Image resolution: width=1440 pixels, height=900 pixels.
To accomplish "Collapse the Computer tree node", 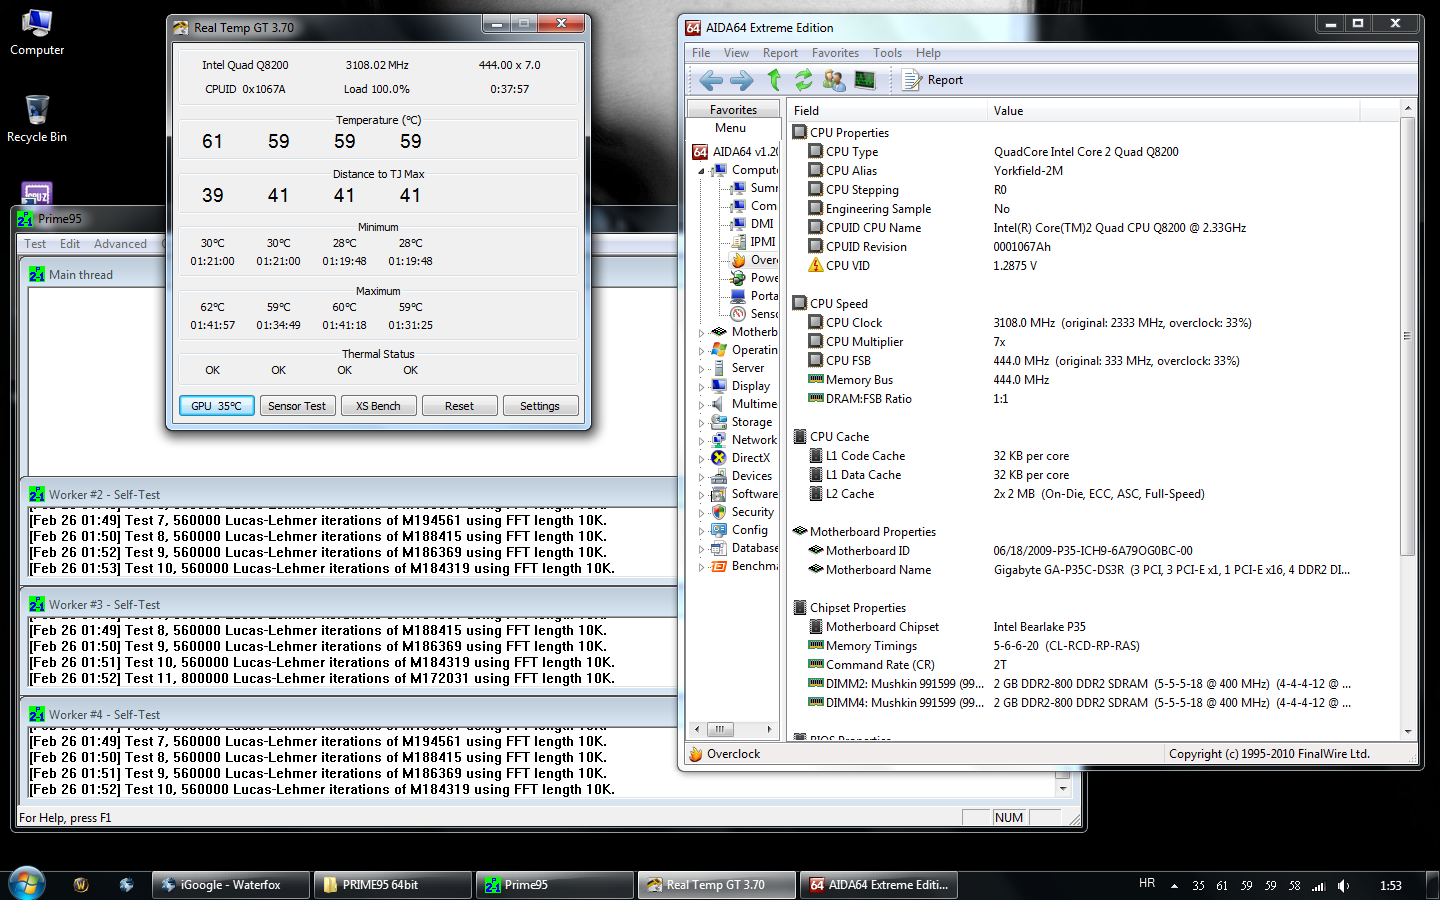I will 701,171.
